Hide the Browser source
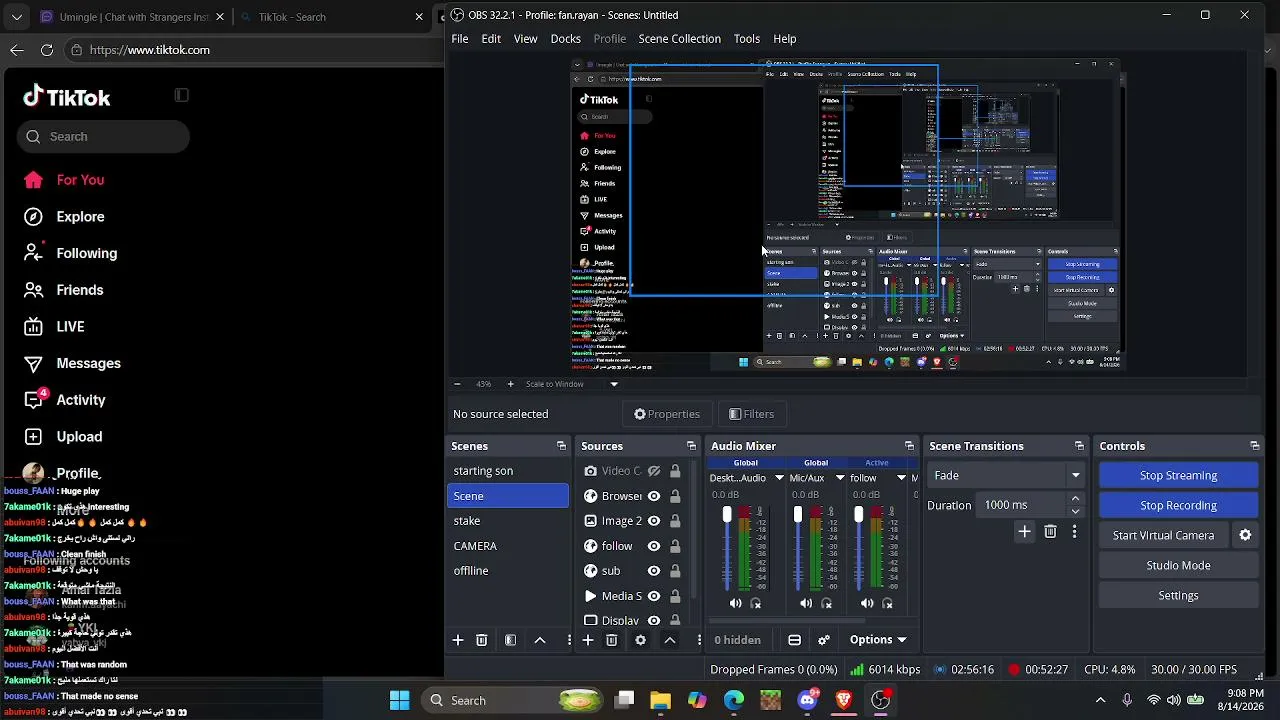 tap(654, 496)
